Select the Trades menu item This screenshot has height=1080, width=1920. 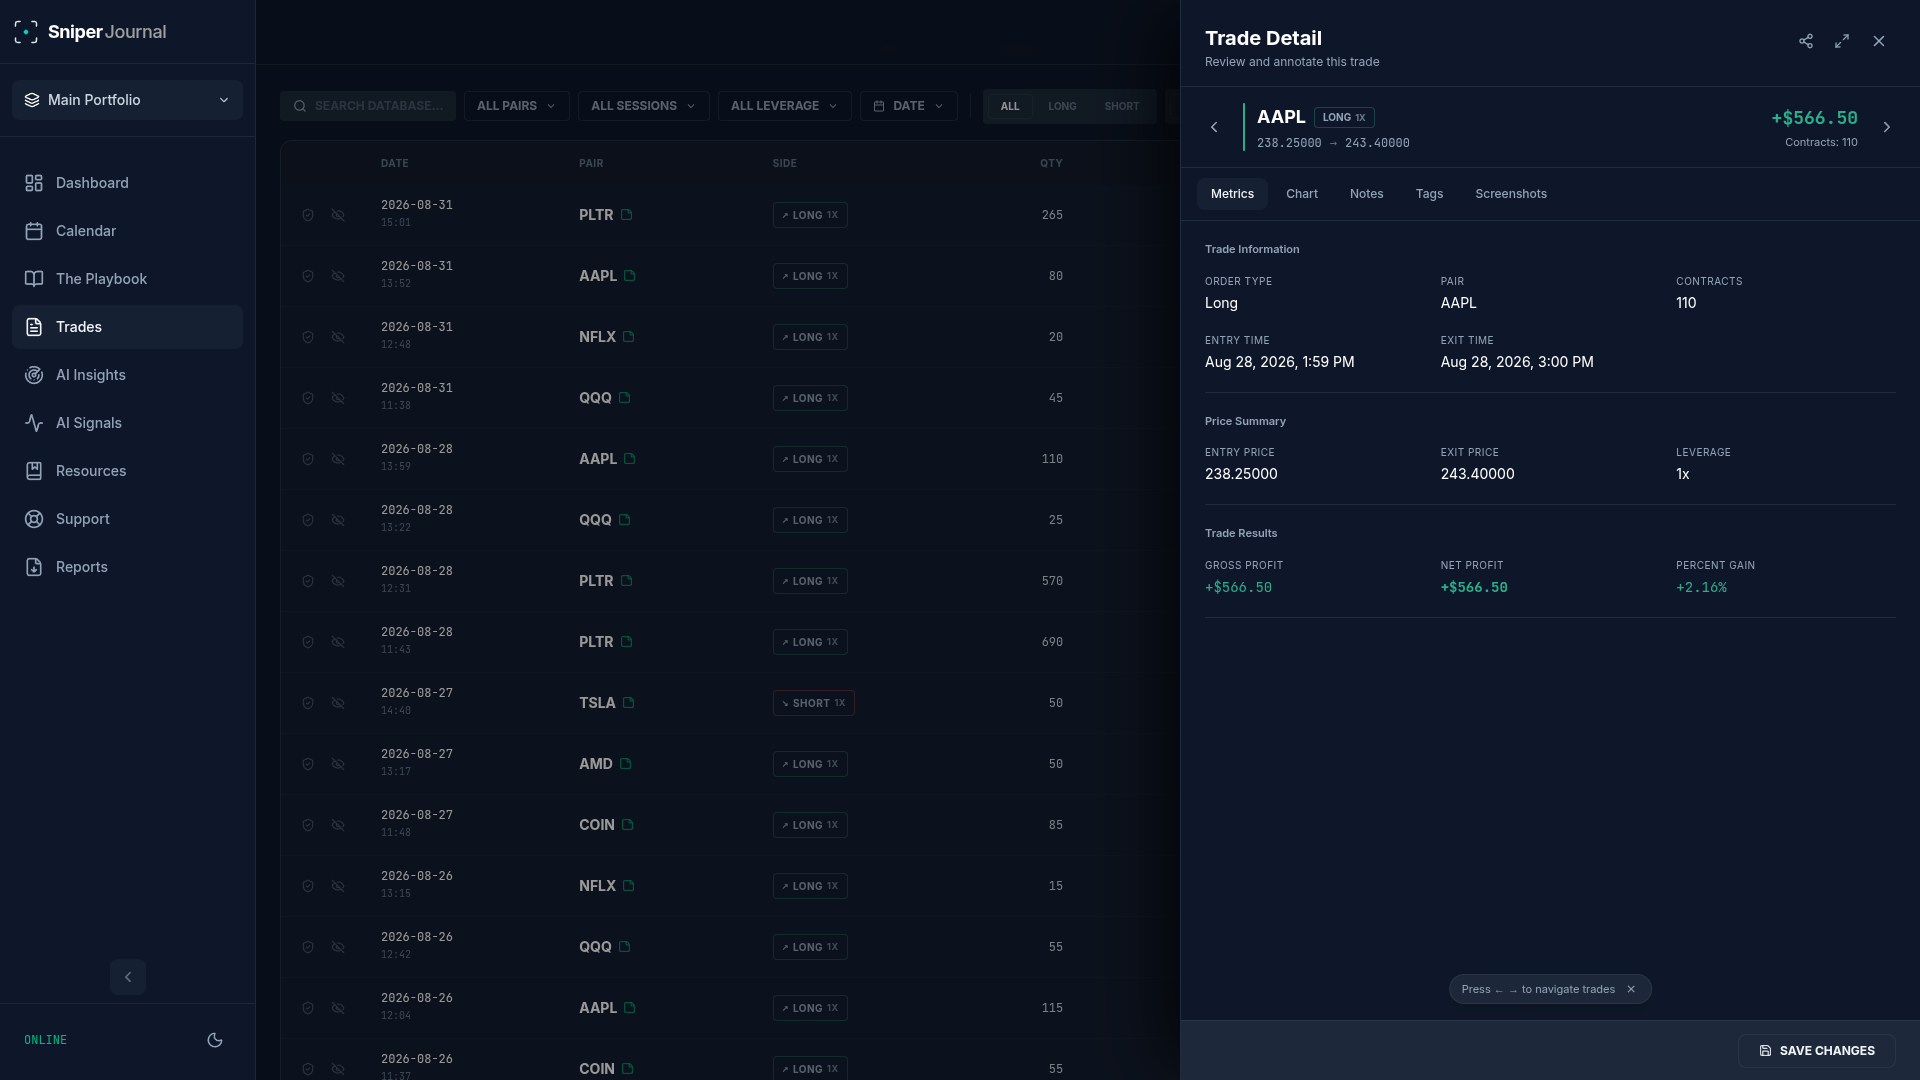(127, 327)
